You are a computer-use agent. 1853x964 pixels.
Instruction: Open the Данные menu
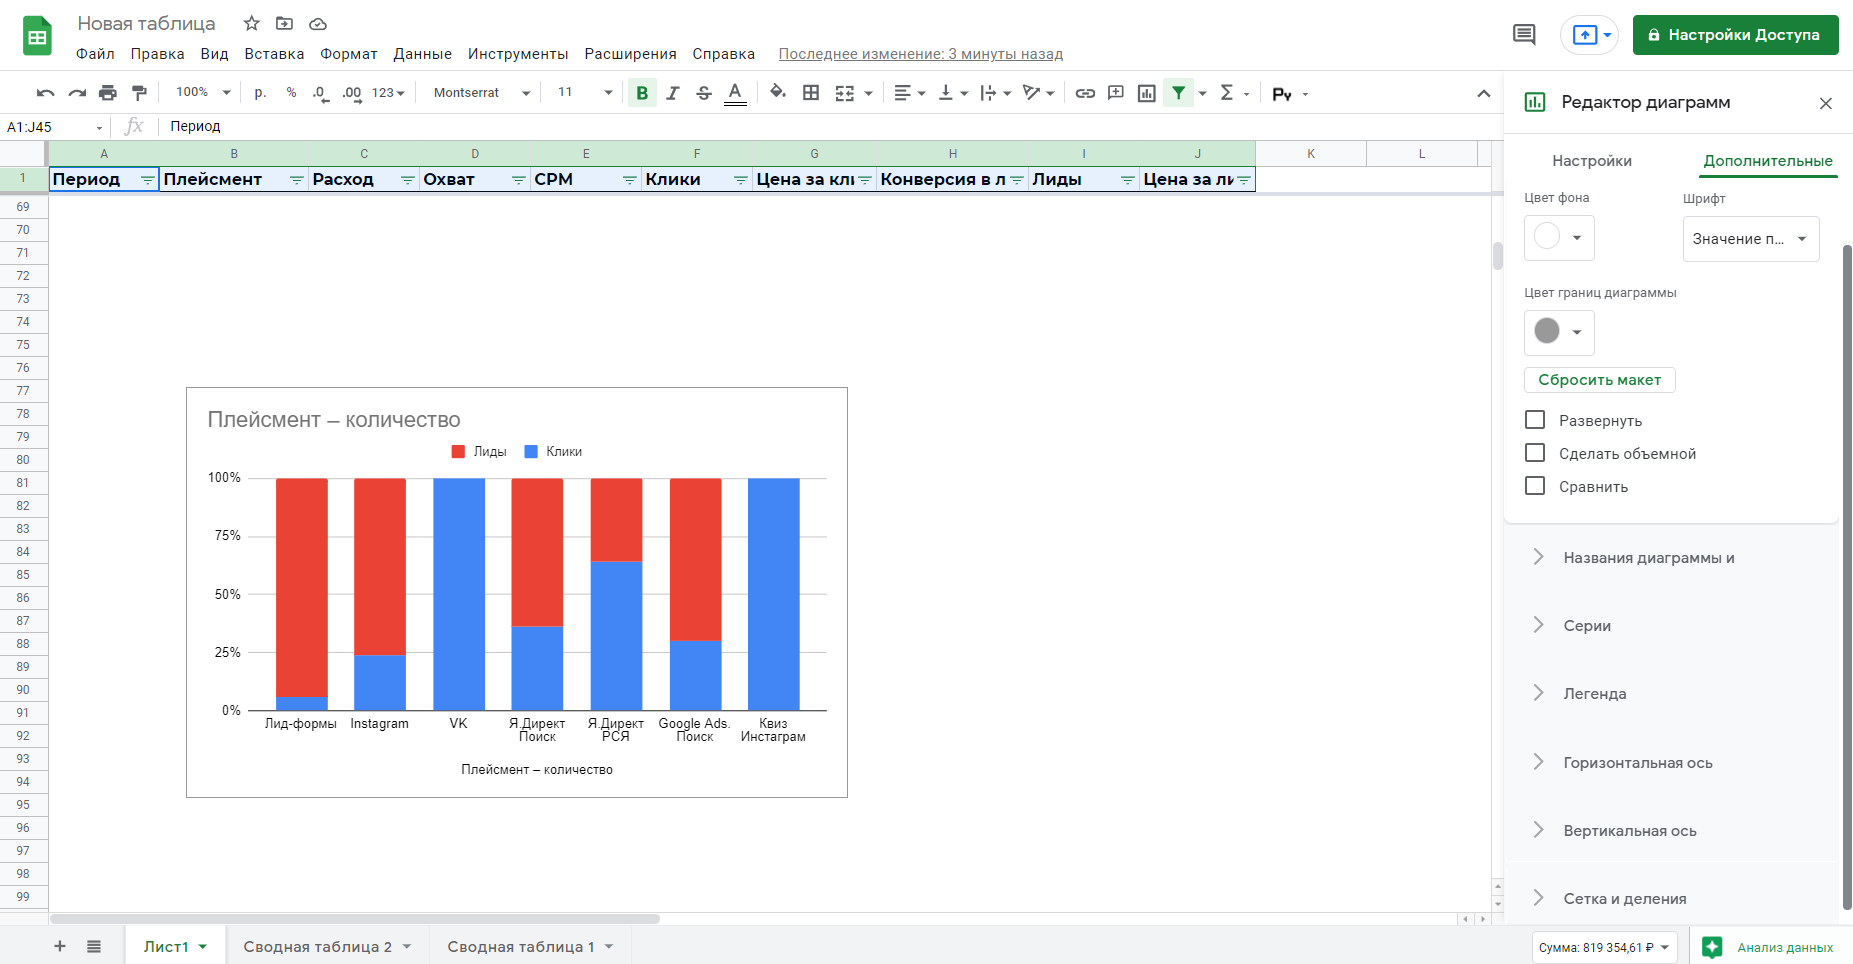pyautogui.click(x=422, y=54)
